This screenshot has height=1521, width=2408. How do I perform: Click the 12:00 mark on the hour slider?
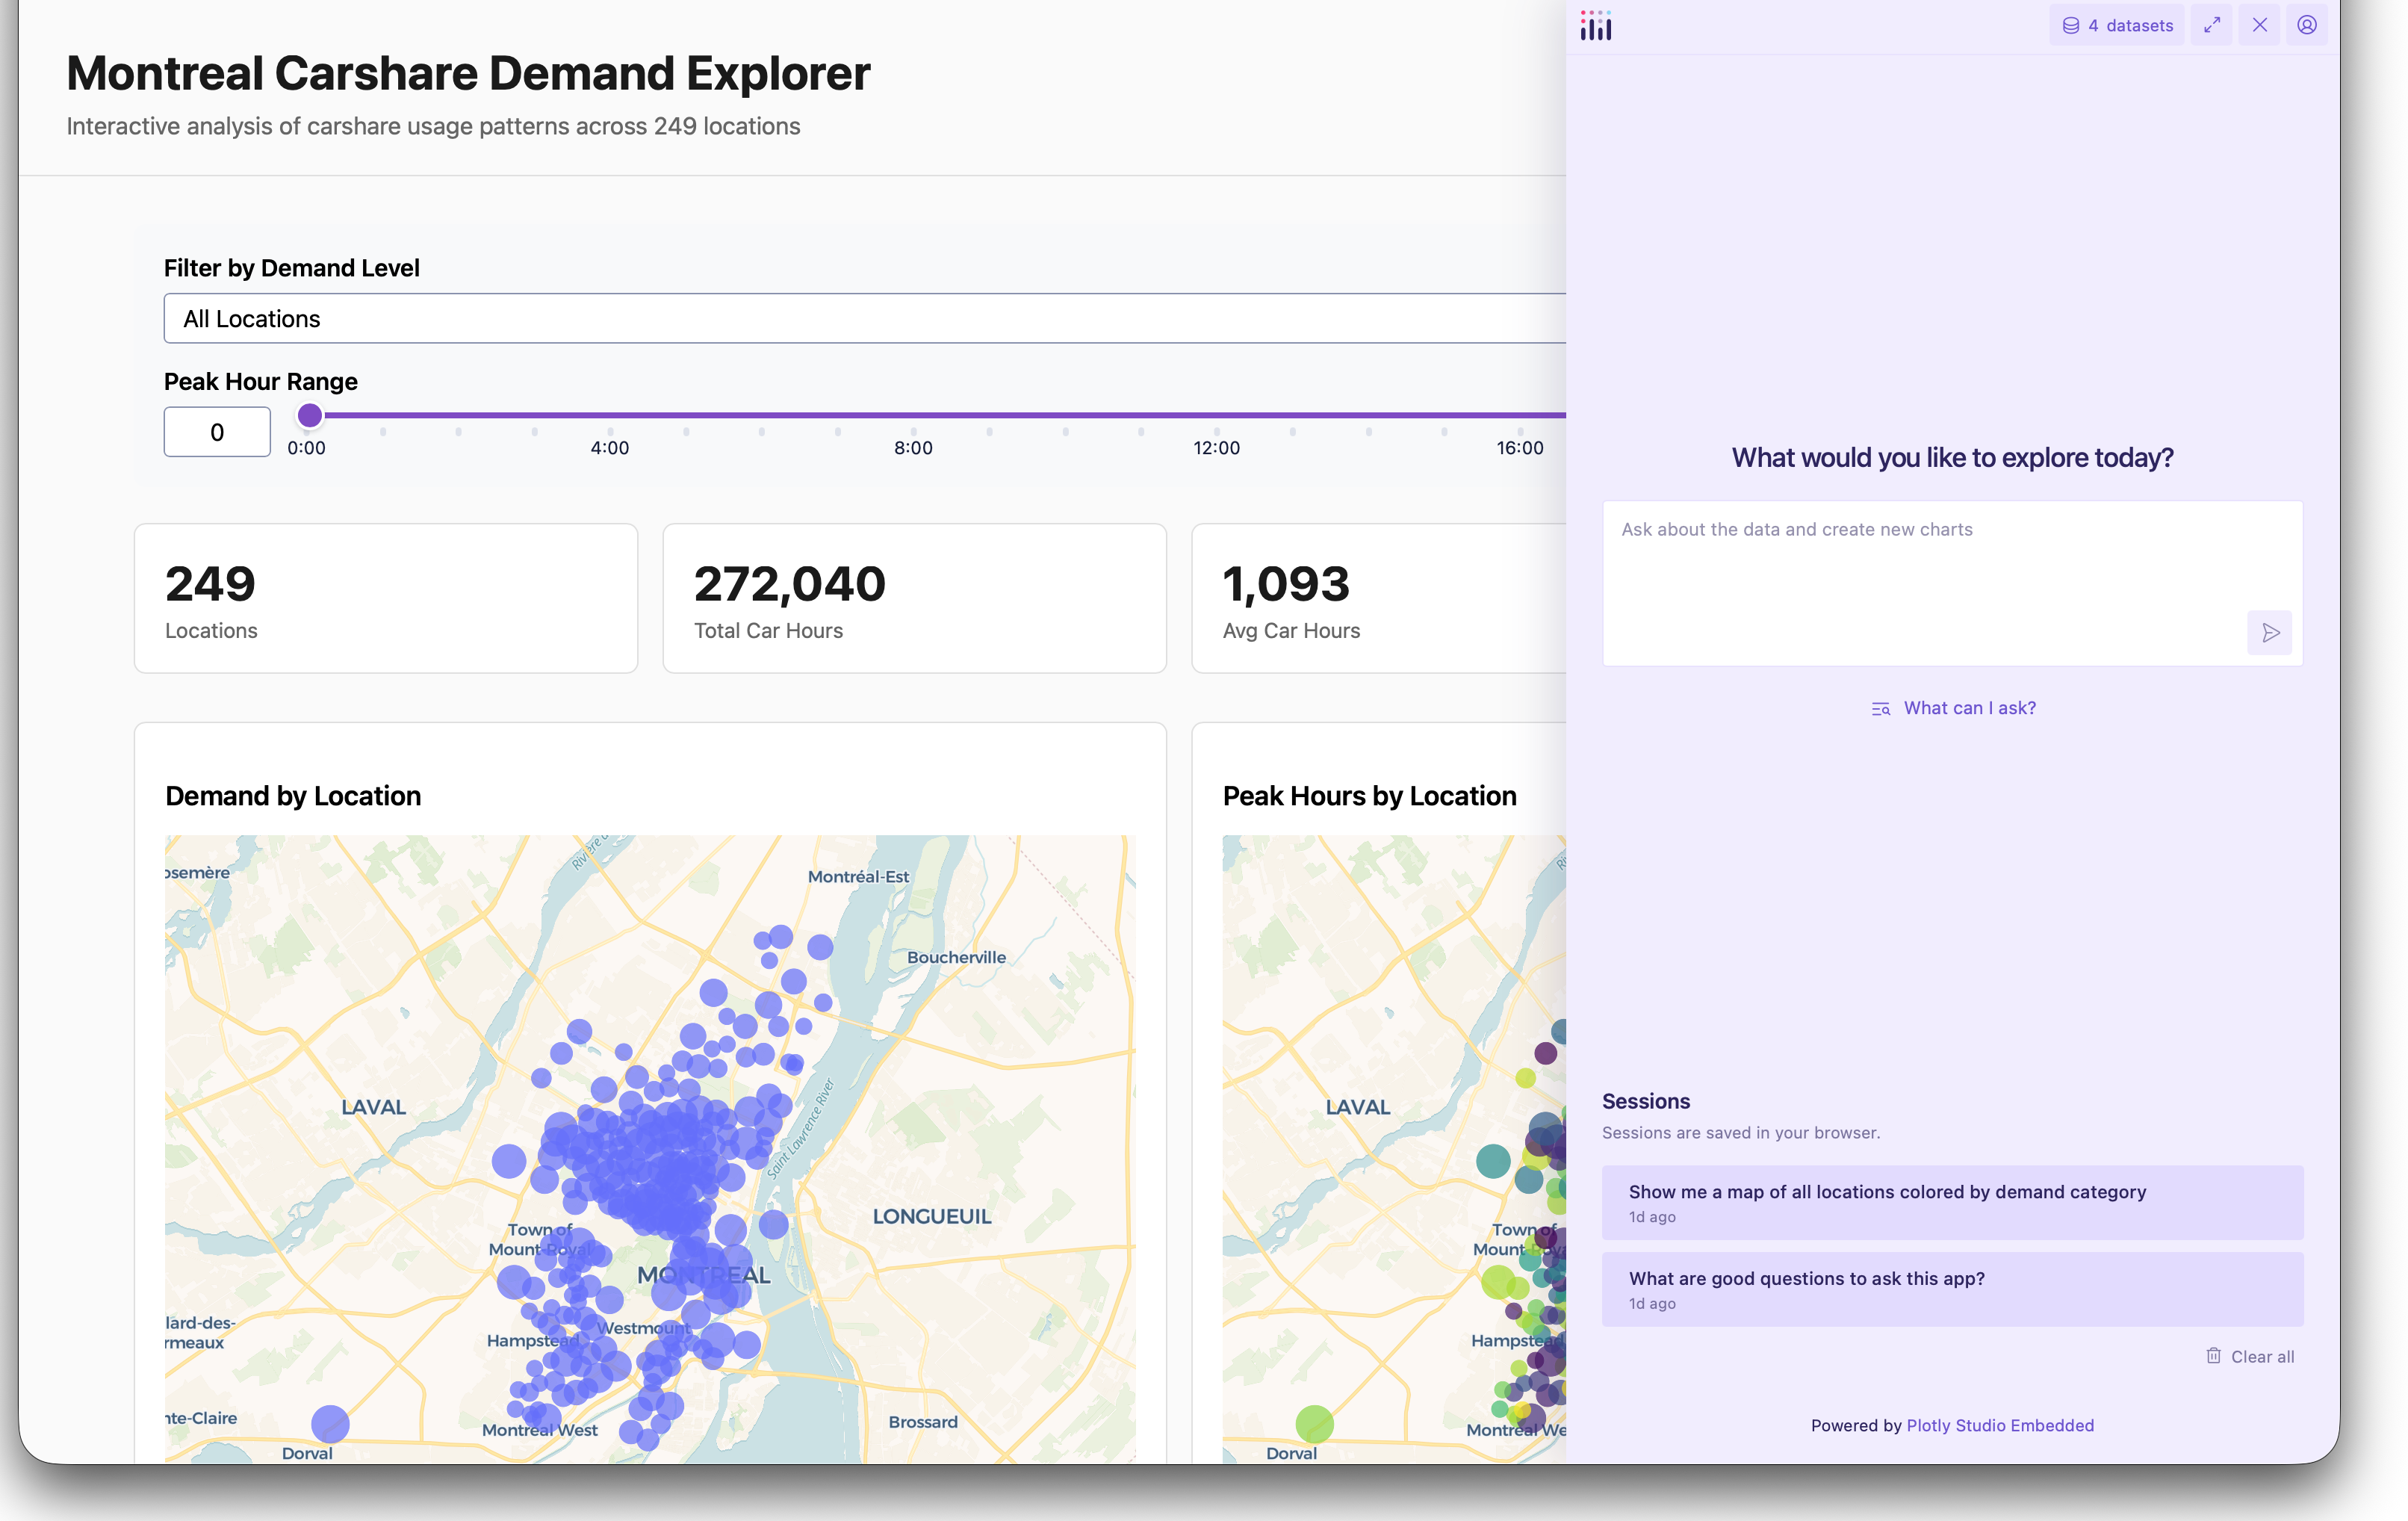[x=1216, y=448]
